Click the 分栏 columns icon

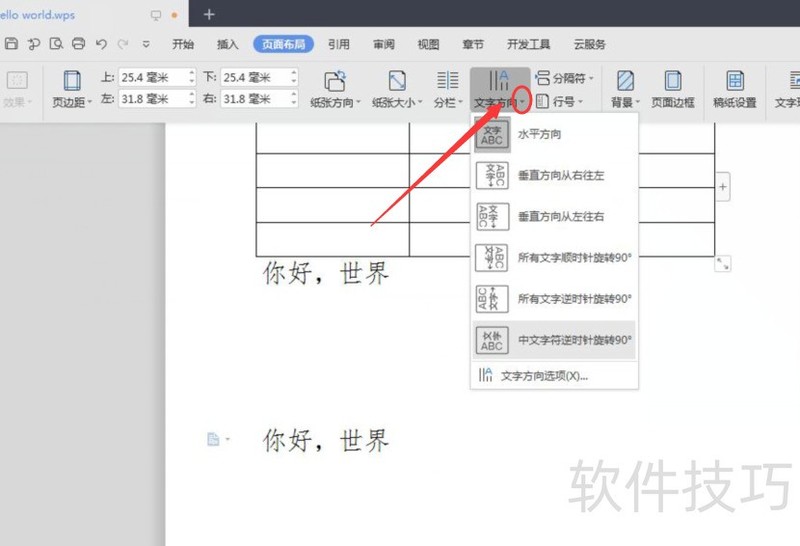tap(447, 81)
